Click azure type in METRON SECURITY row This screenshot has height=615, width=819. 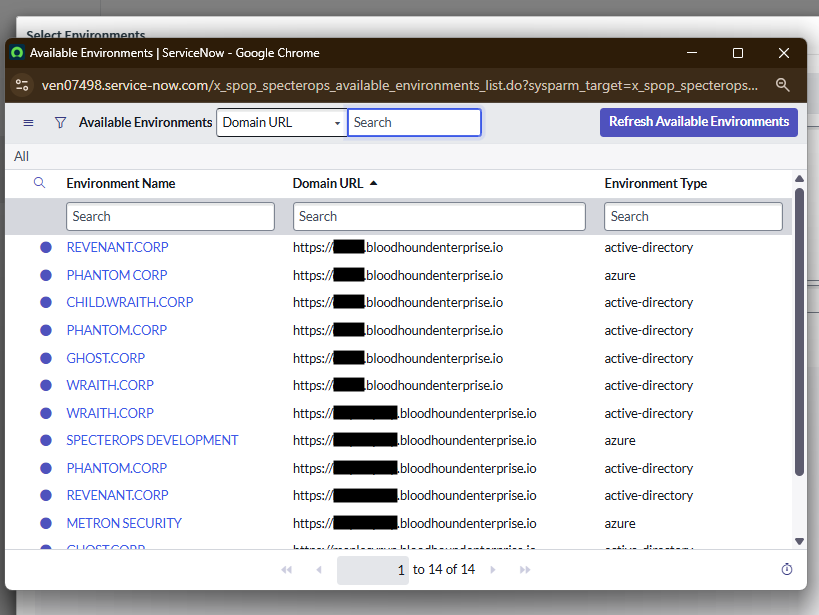point(620,523)
